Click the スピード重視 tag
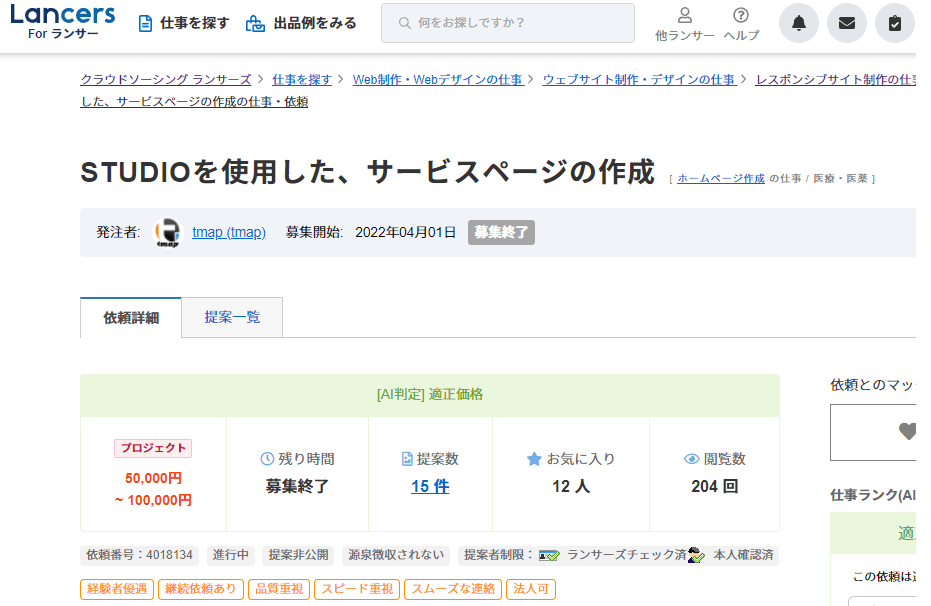This screenshot has height=606, width=931. coord(357,589)
